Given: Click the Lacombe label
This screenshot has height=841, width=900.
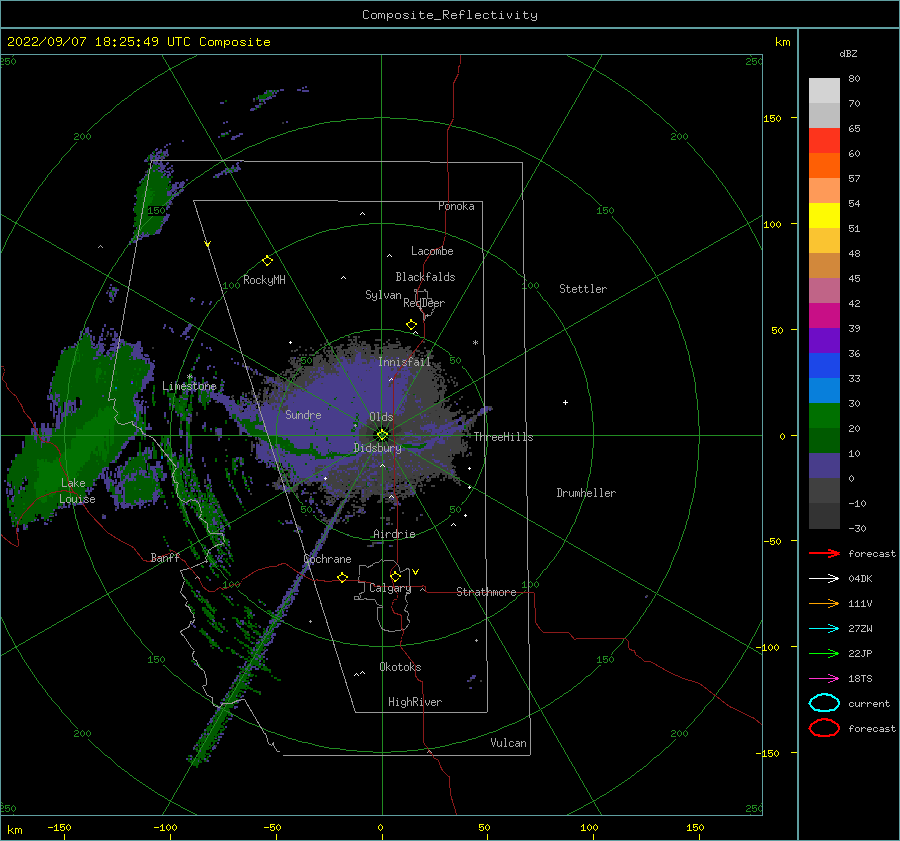Looking at the screenshot, I should point(432,251).
